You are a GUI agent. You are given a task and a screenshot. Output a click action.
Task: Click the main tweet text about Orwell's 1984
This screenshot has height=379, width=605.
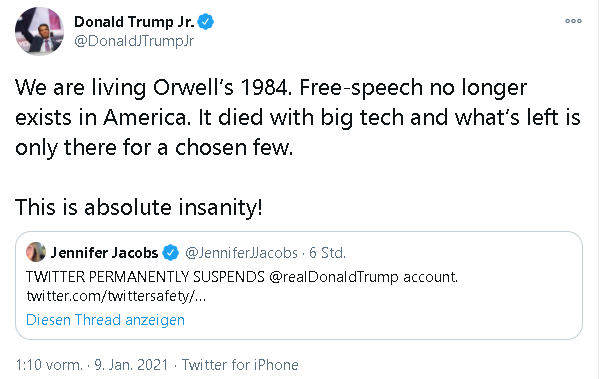click(297, 118)
